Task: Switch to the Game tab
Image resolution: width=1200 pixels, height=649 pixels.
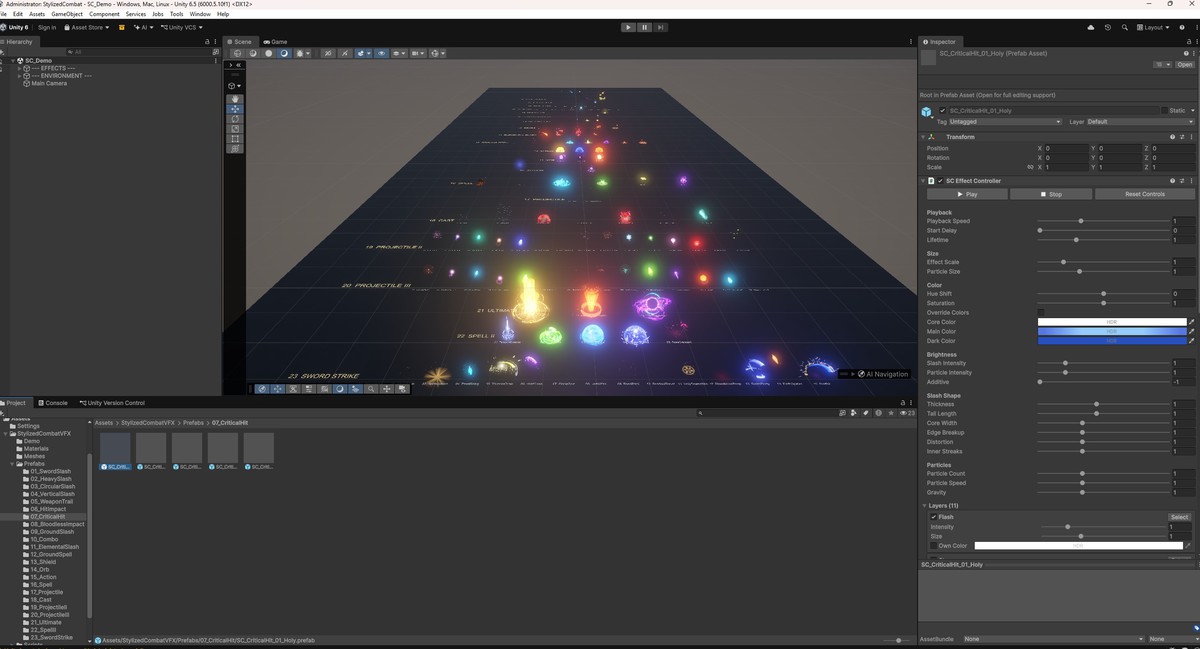Action: pos(276,42)
